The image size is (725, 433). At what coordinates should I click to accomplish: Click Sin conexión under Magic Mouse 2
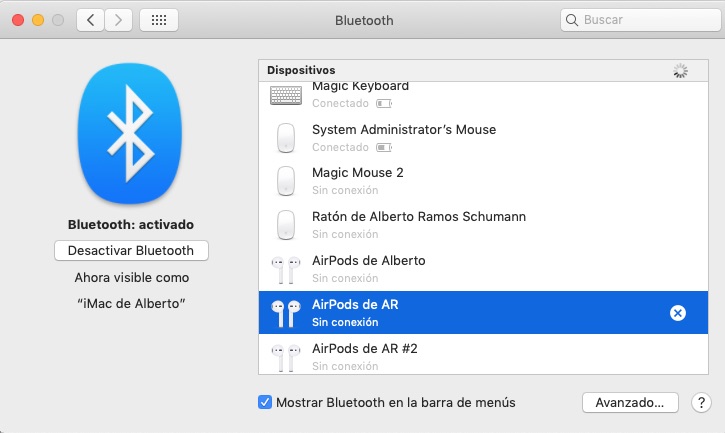pyautogui.click(x=345, y=190)
